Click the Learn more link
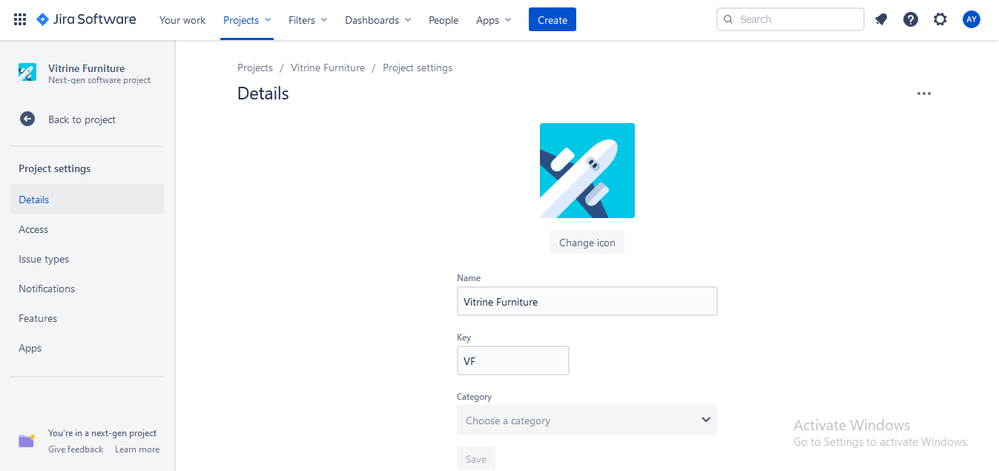This screenshot has height=471, width=999. 138,449
